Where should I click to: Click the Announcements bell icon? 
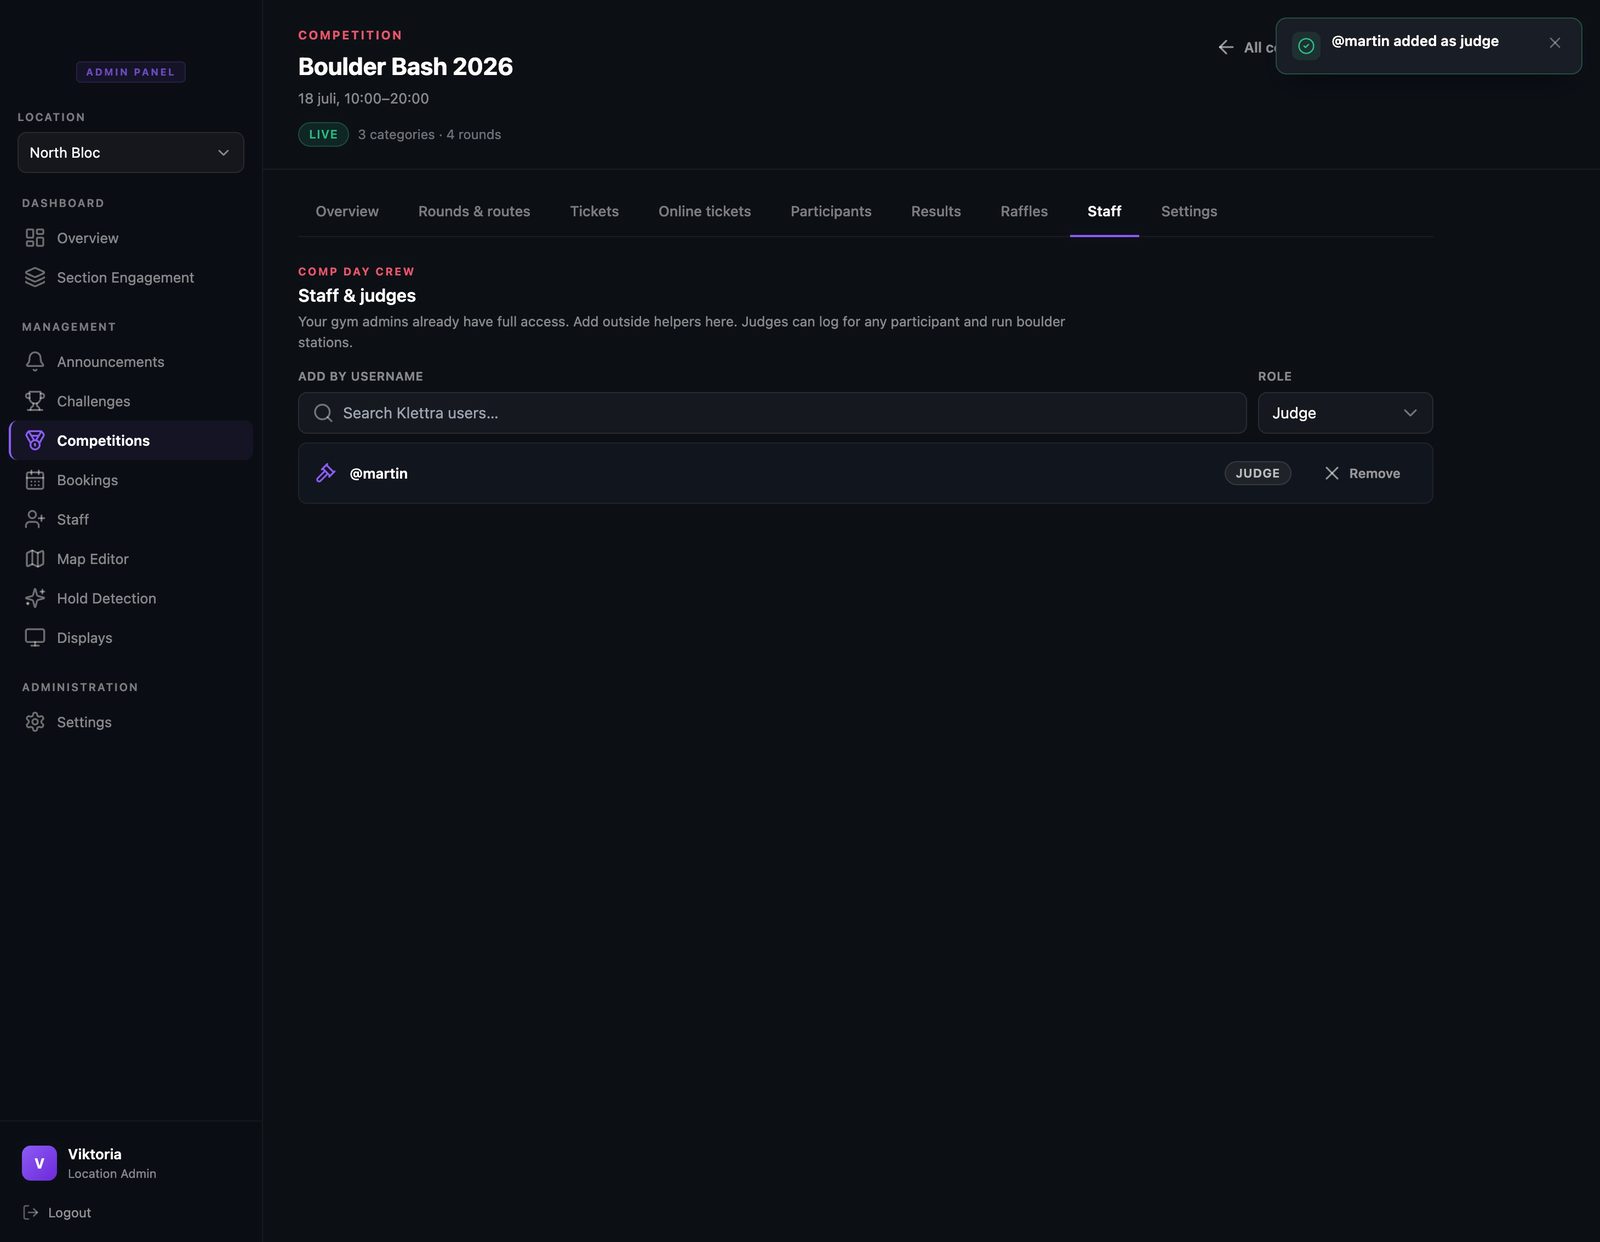pos(35,361)
